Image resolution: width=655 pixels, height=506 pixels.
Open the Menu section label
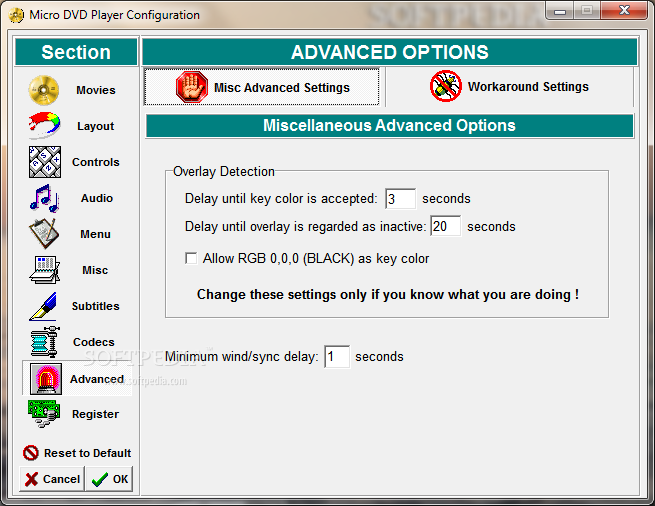pyautogui.click(x=96, y=234)
